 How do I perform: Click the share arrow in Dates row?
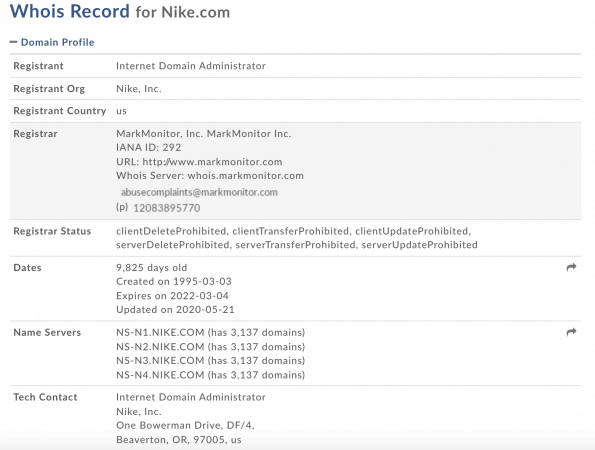click(x=571, y=267)
